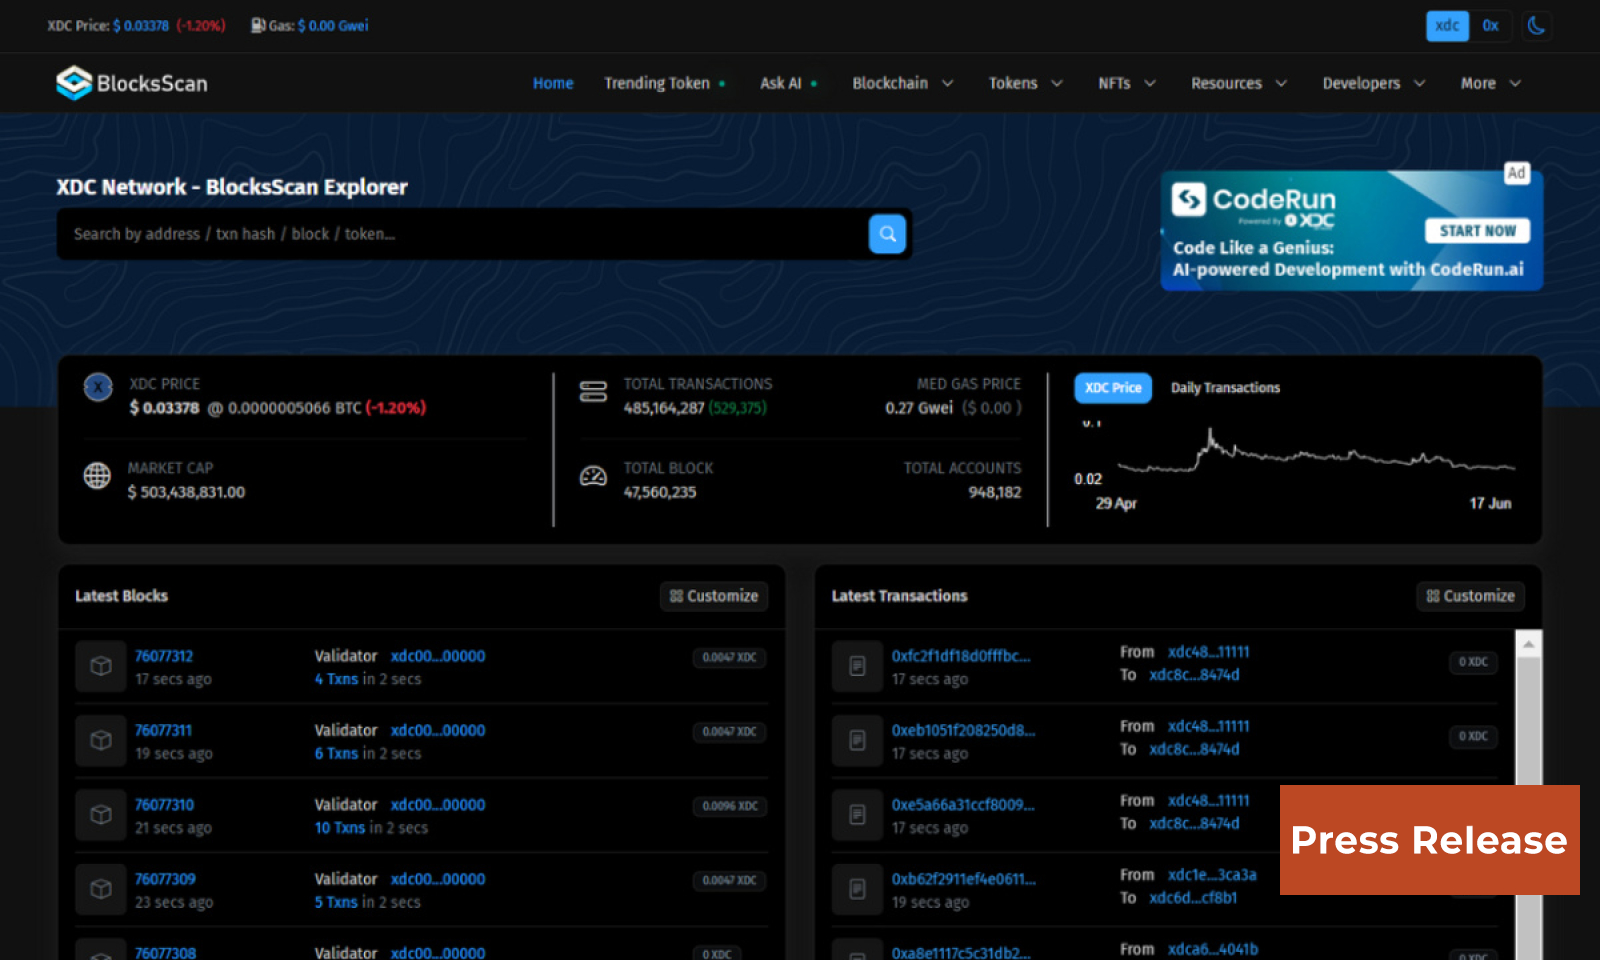This screenshot has height=960, width=1600.
Task: Click the search magnifier icon
Action: 886,233
